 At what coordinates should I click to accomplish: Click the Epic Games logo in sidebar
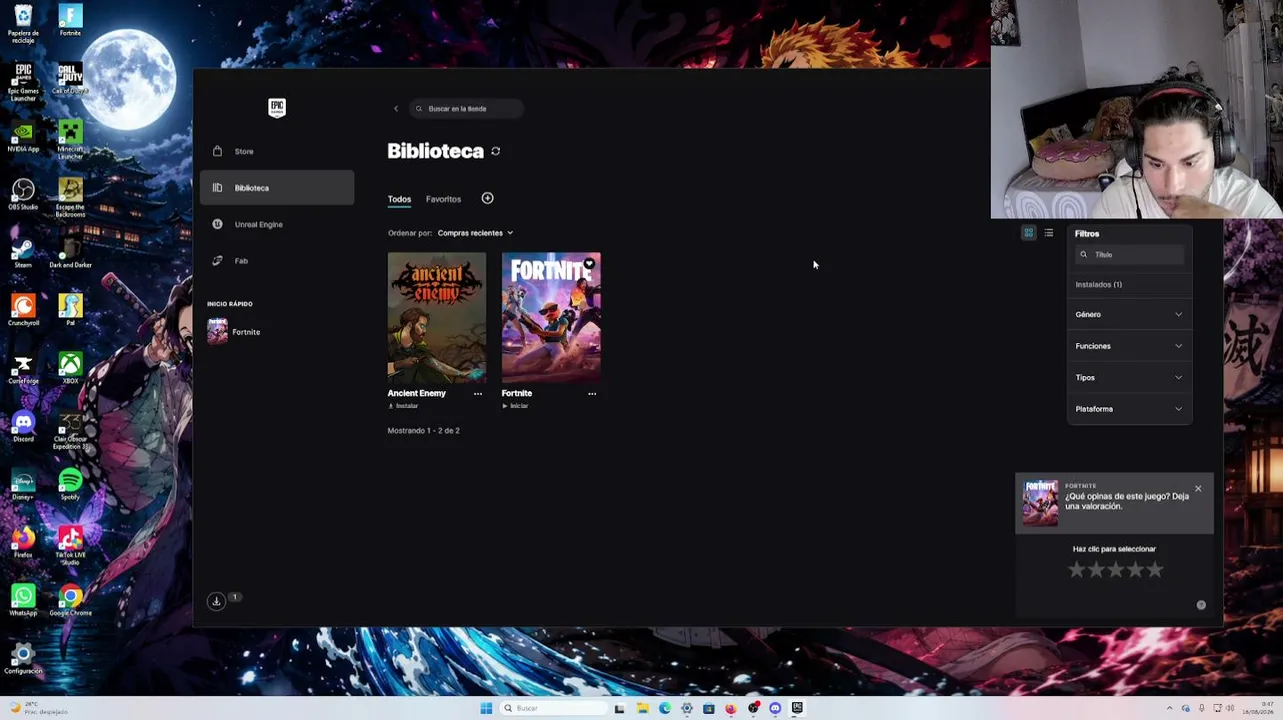(x=277, y=108)
